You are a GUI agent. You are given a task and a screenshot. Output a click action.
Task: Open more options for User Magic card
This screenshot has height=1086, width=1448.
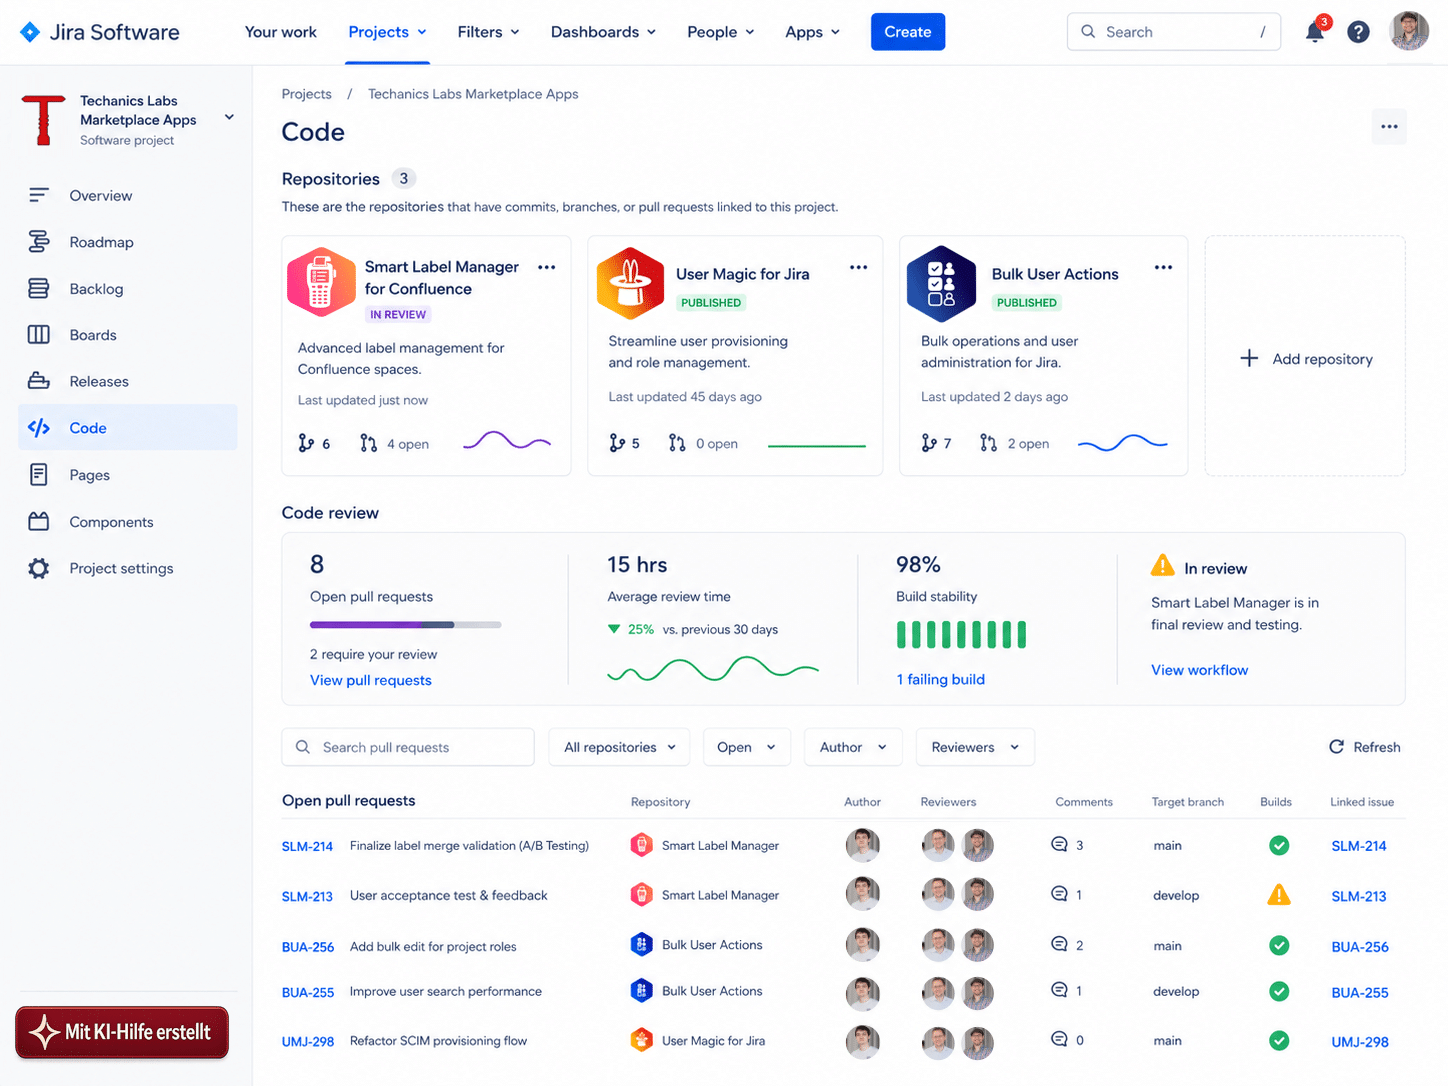(858, 267)
